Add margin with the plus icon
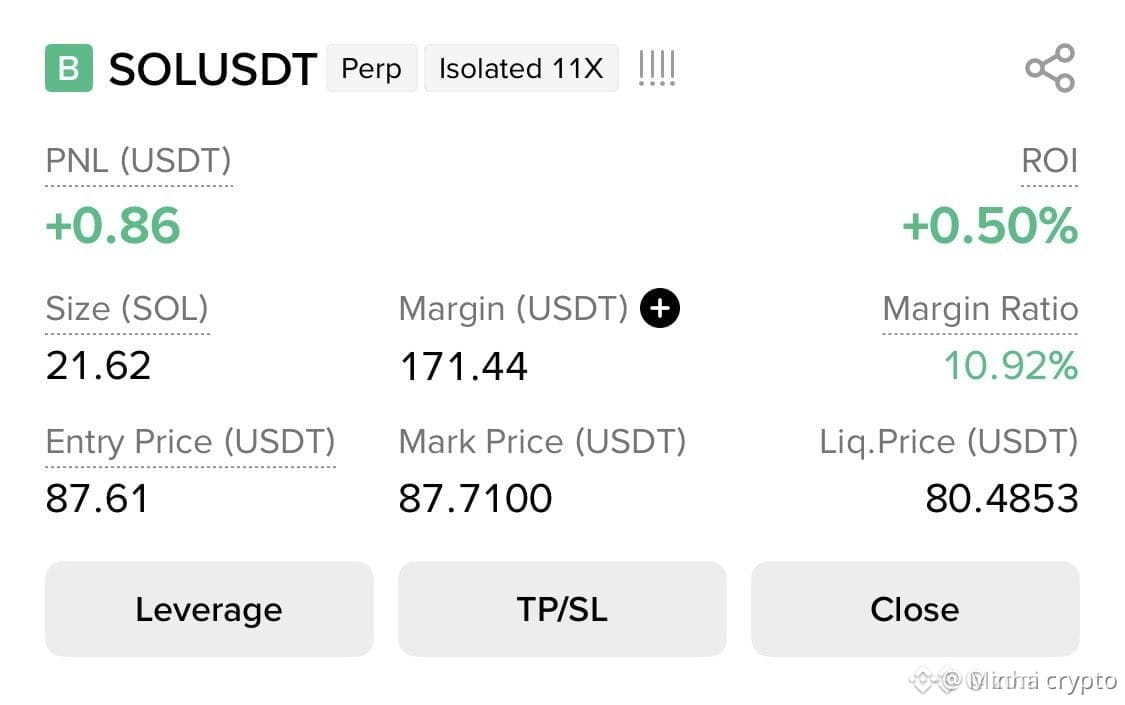The image size is (1125, 705). click(x=659, y=308)
